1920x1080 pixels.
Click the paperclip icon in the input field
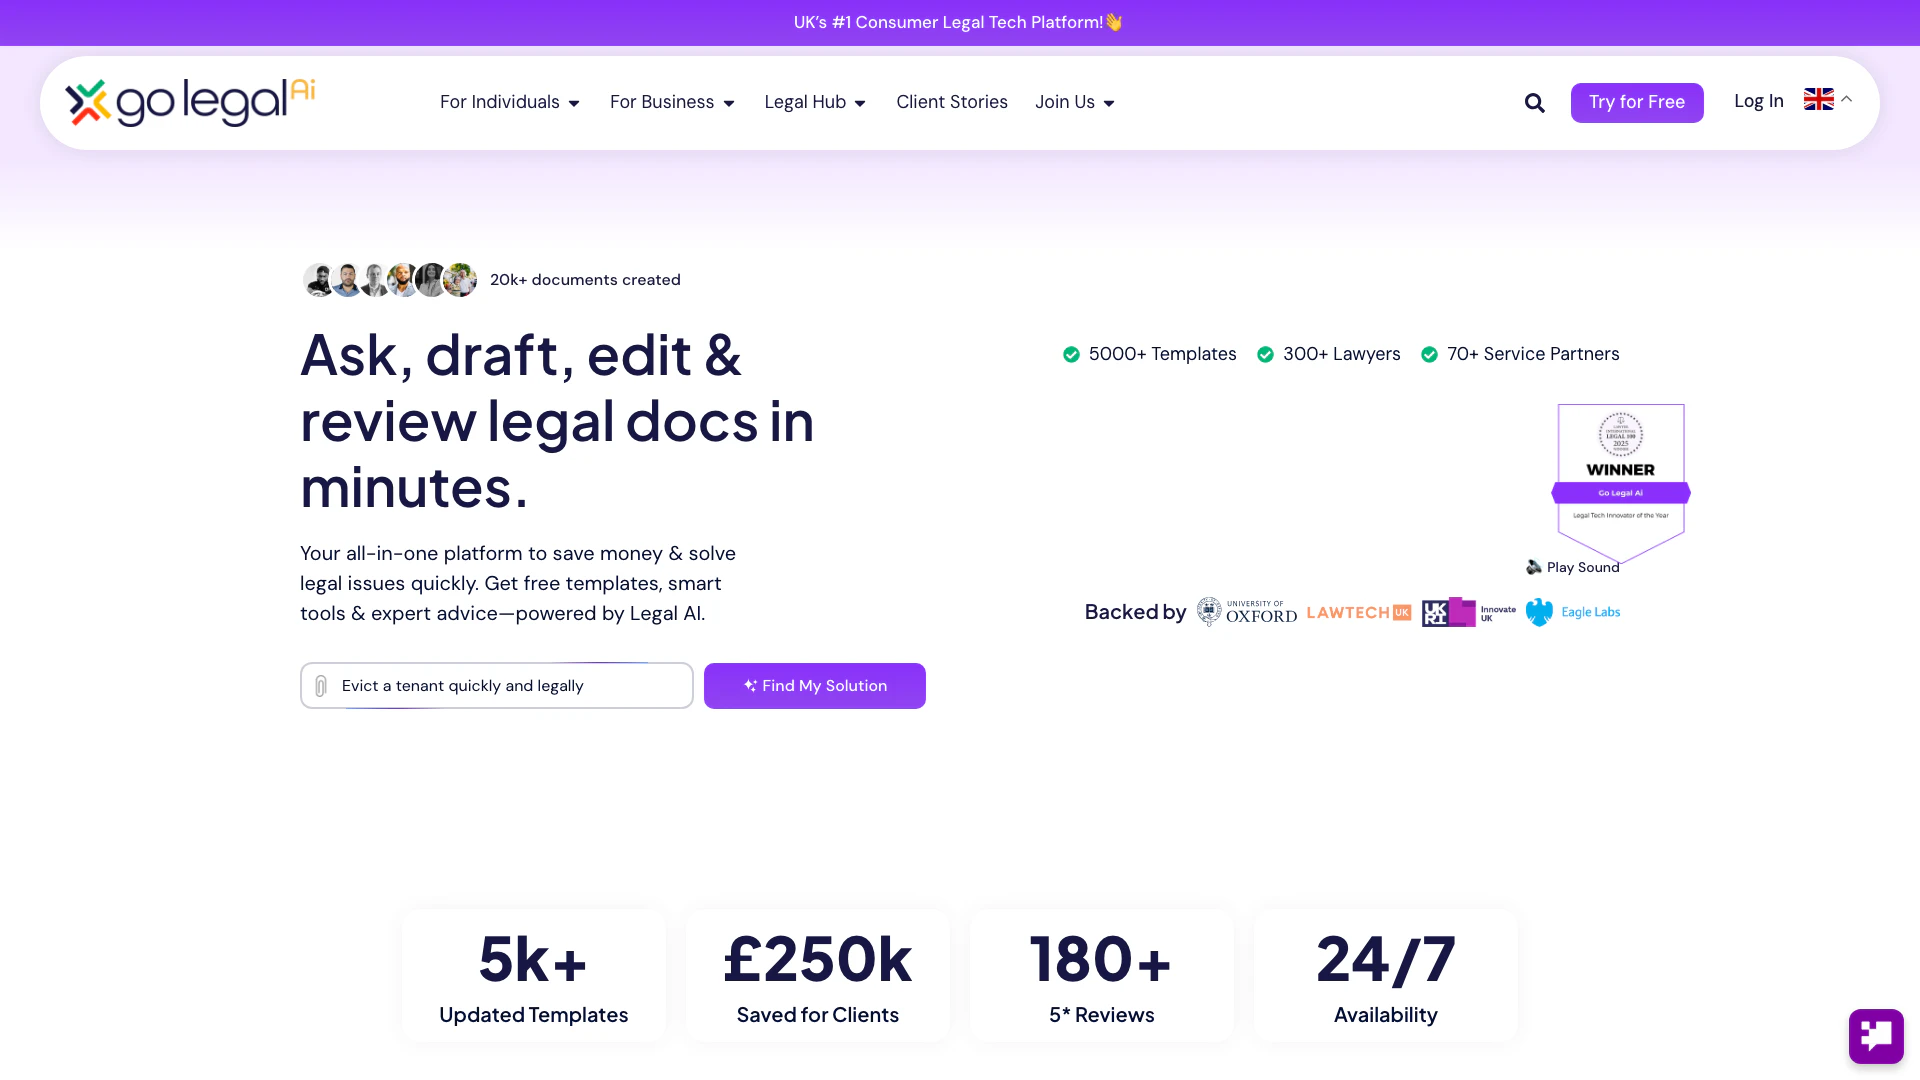[320, 686]
